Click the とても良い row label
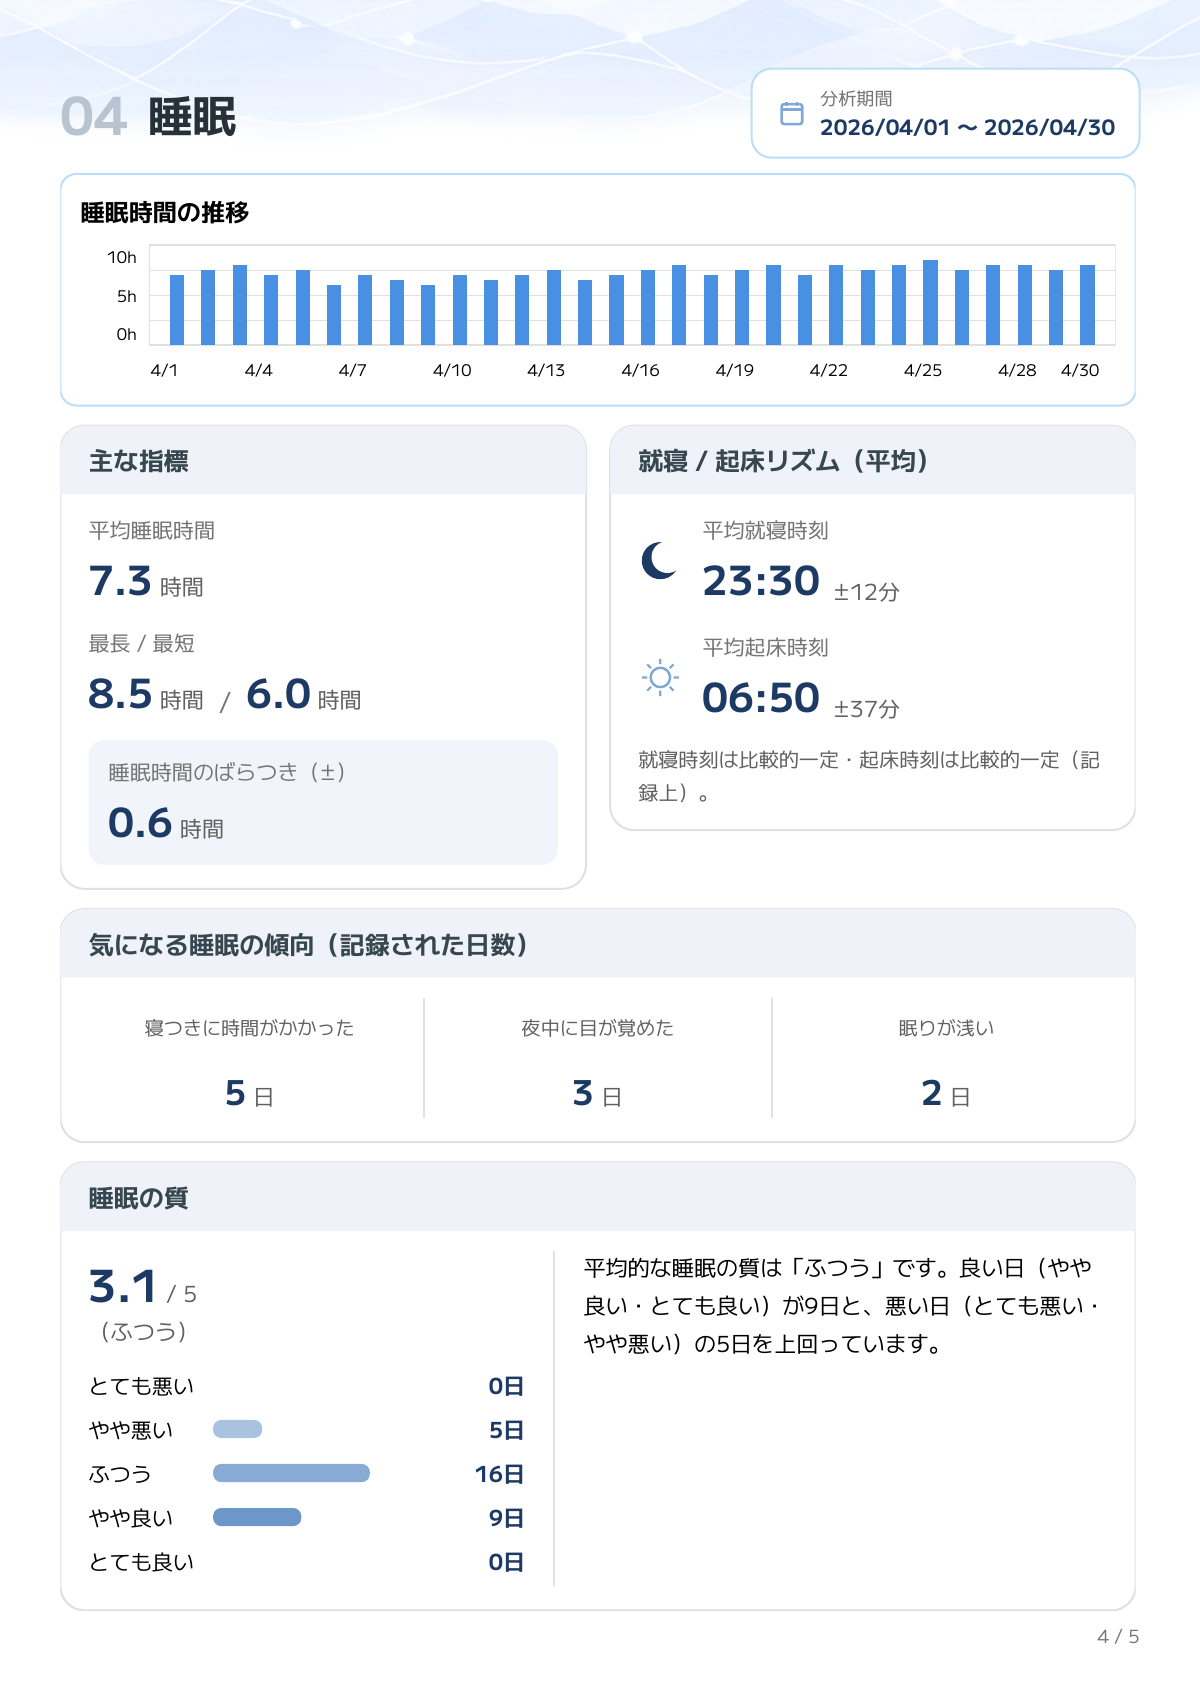The image size is (1200, 1698). point(142,1562)
